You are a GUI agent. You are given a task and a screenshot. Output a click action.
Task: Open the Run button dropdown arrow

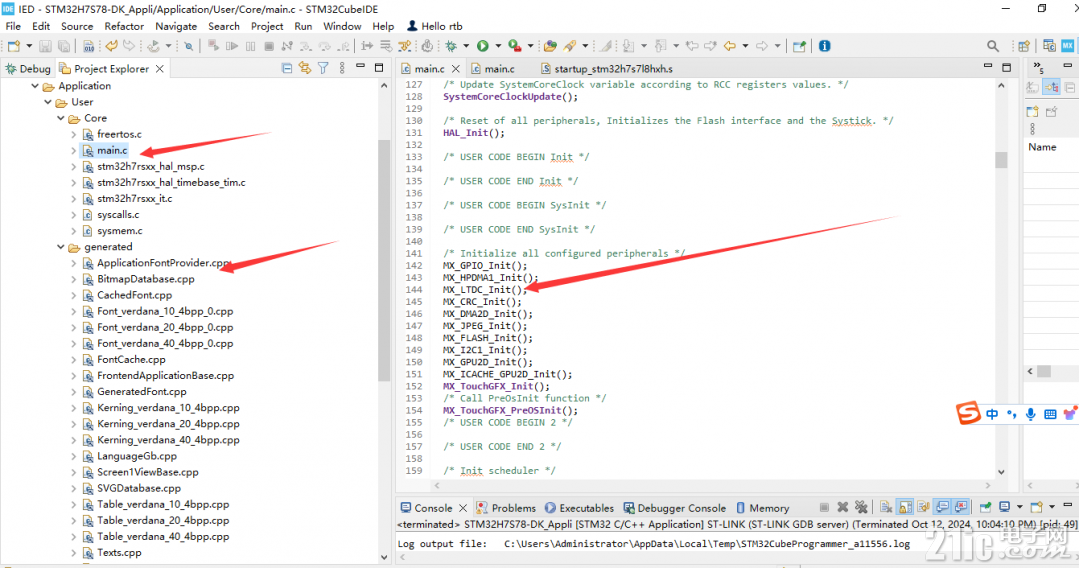click(498, 46)
